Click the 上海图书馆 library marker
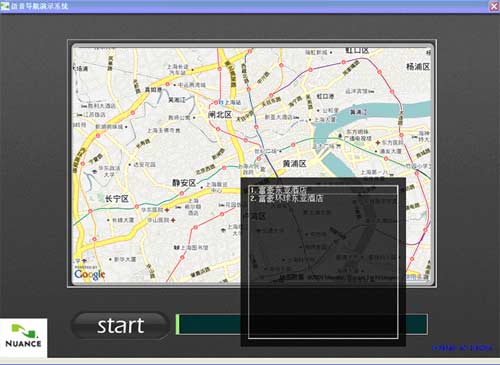The image size is (500, 365). [177, 247]
